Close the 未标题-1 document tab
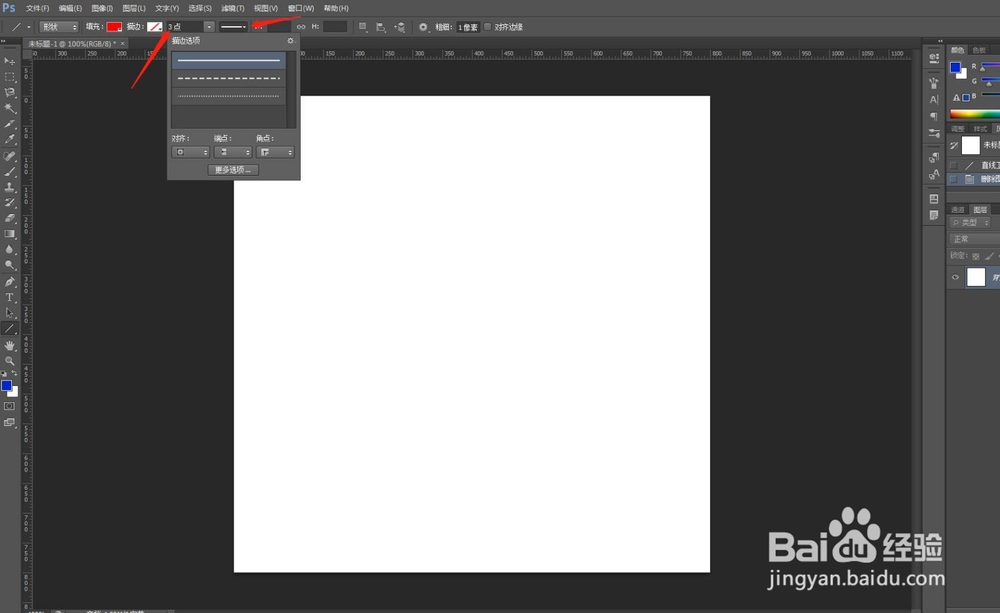 [122, 43]
